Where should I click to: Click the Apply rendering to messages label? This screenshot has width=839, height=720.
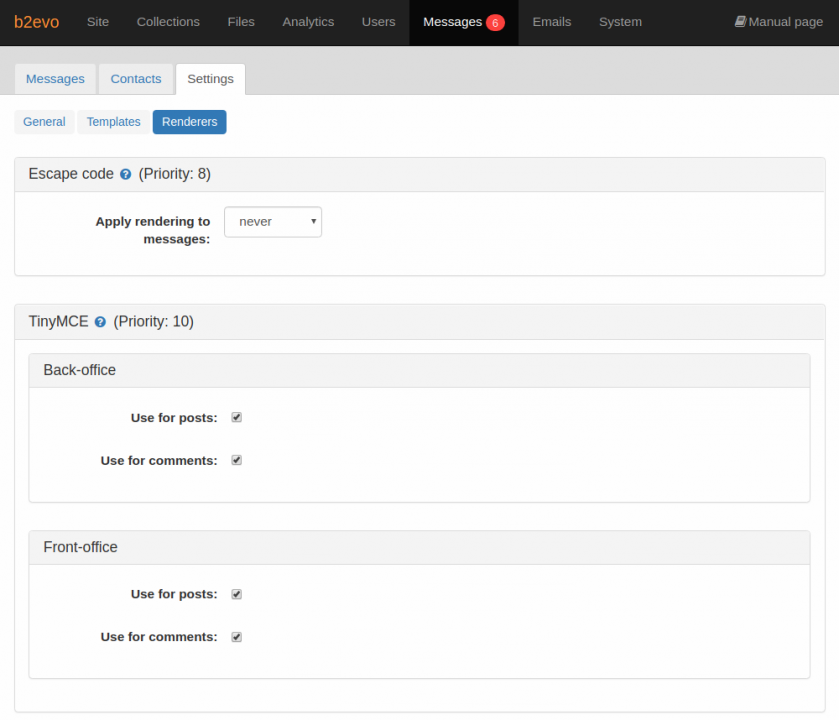coord(153,230)
